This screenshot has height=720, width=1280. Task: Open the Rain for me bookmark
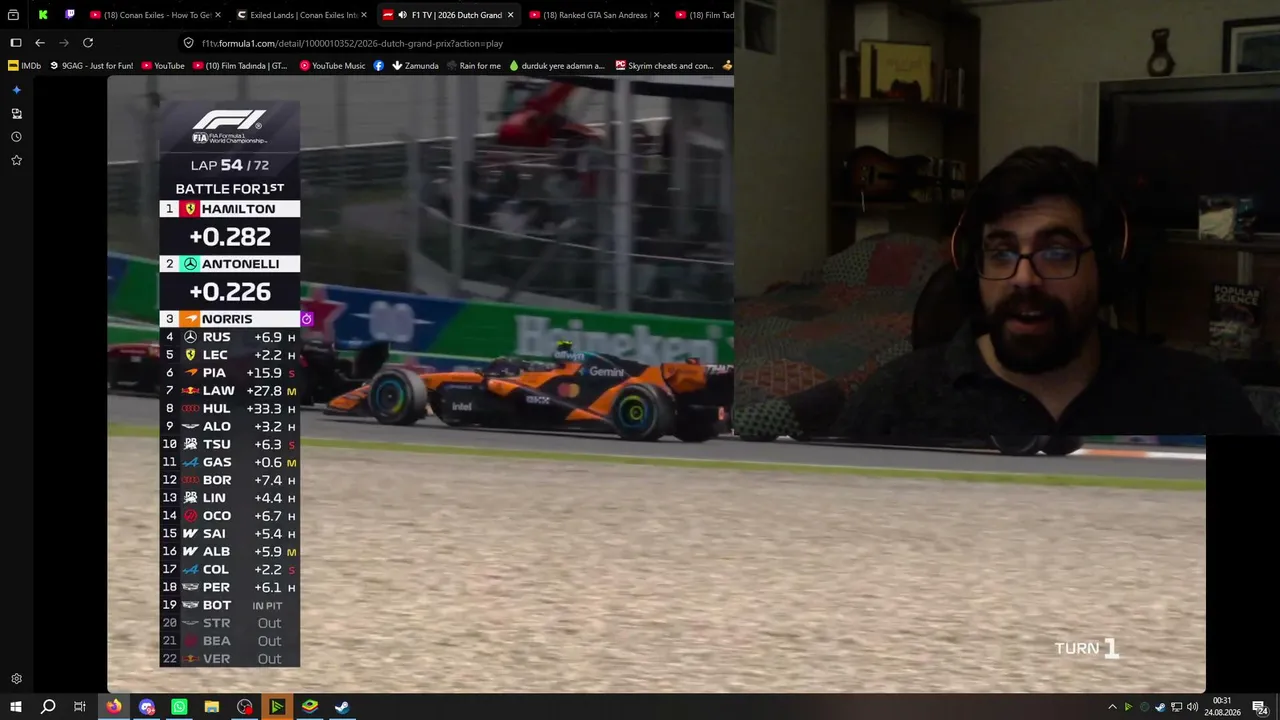coord(474,66)
